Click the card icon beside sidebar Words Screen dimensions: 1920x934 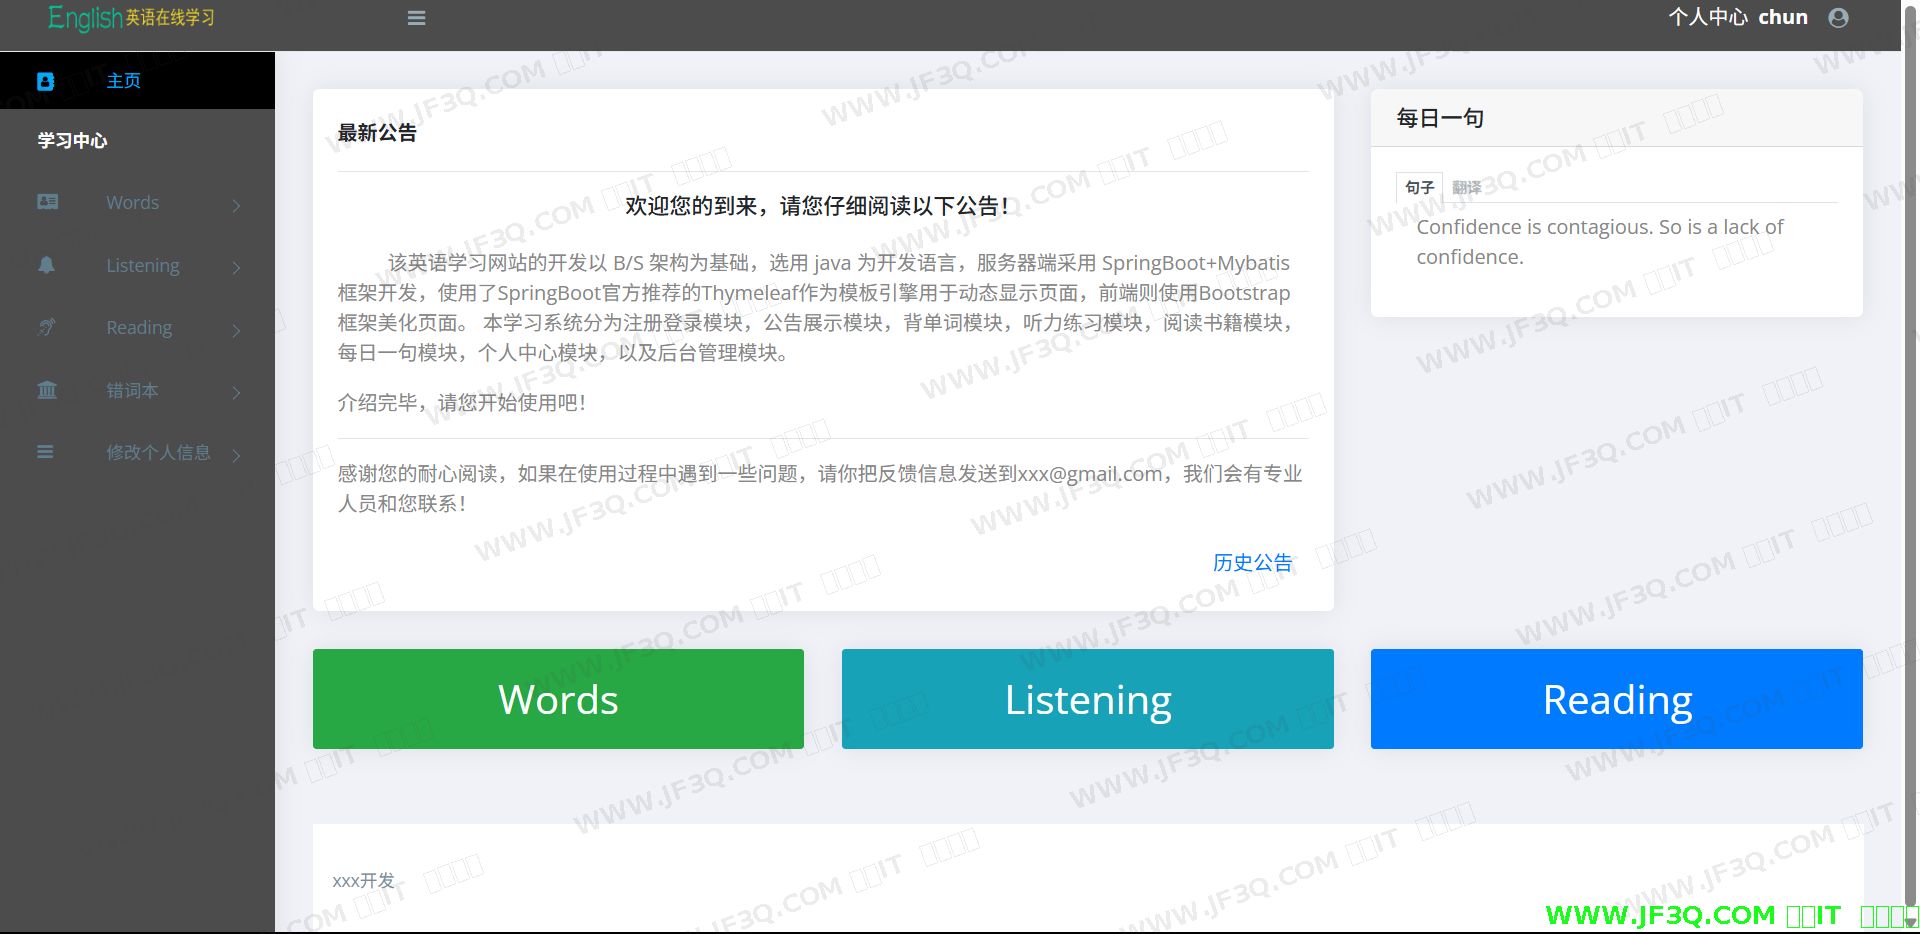click(47, 202)
